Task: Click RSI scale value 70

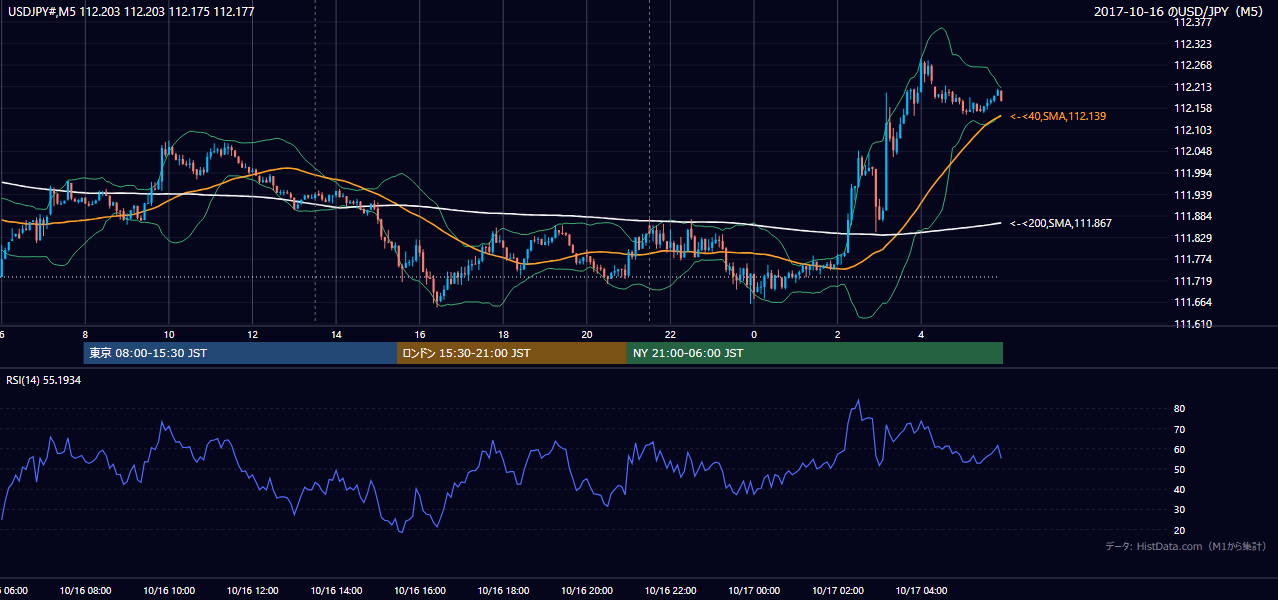Action: (x=1180, y=429)
